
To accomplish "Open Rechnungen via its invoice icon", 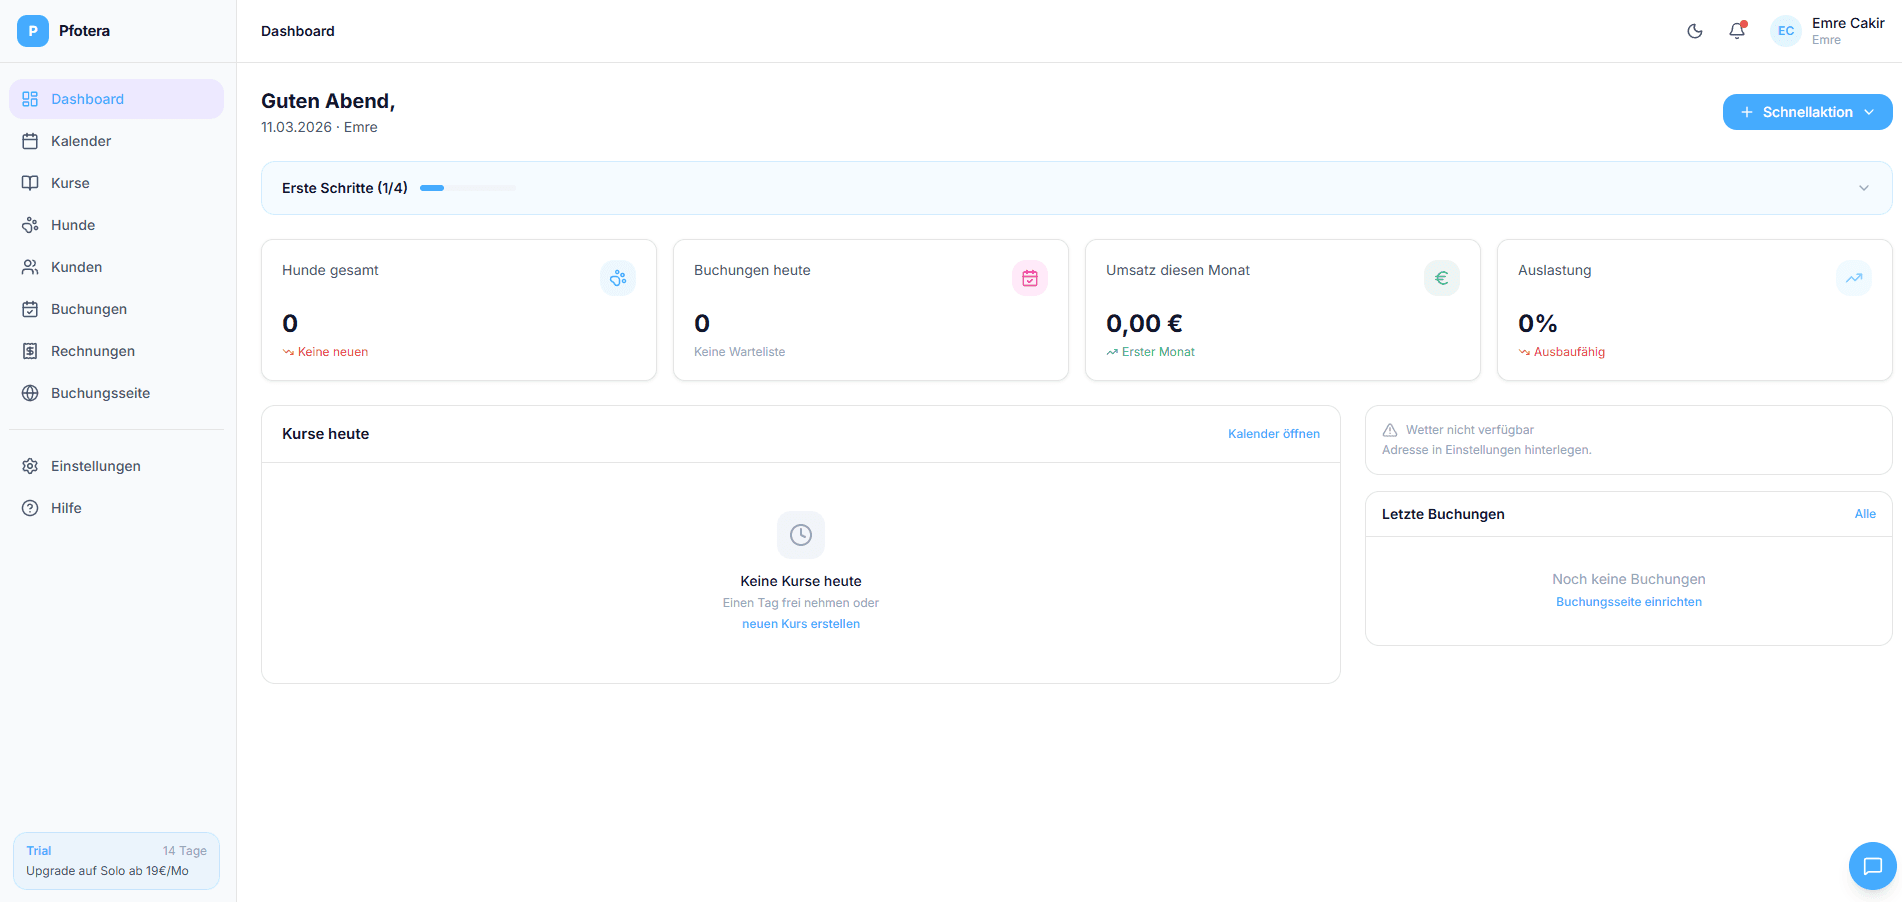I will pyautogui.click(x=31, y=351).
